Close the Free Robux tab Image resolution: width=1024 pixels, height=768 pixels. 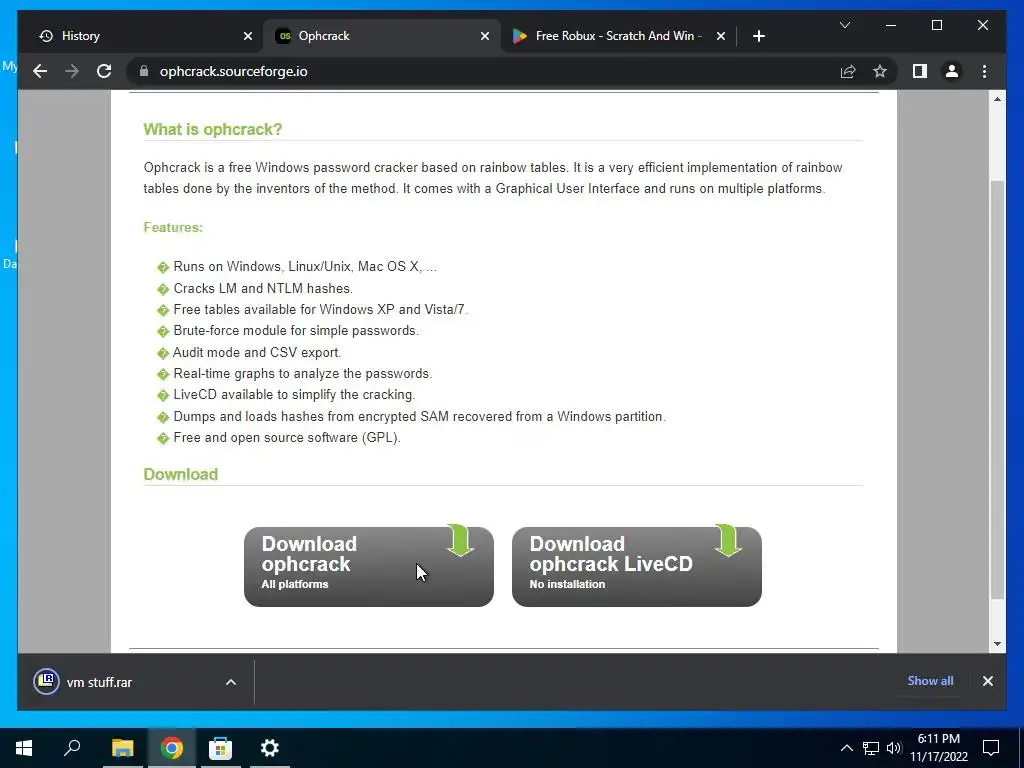720,36
